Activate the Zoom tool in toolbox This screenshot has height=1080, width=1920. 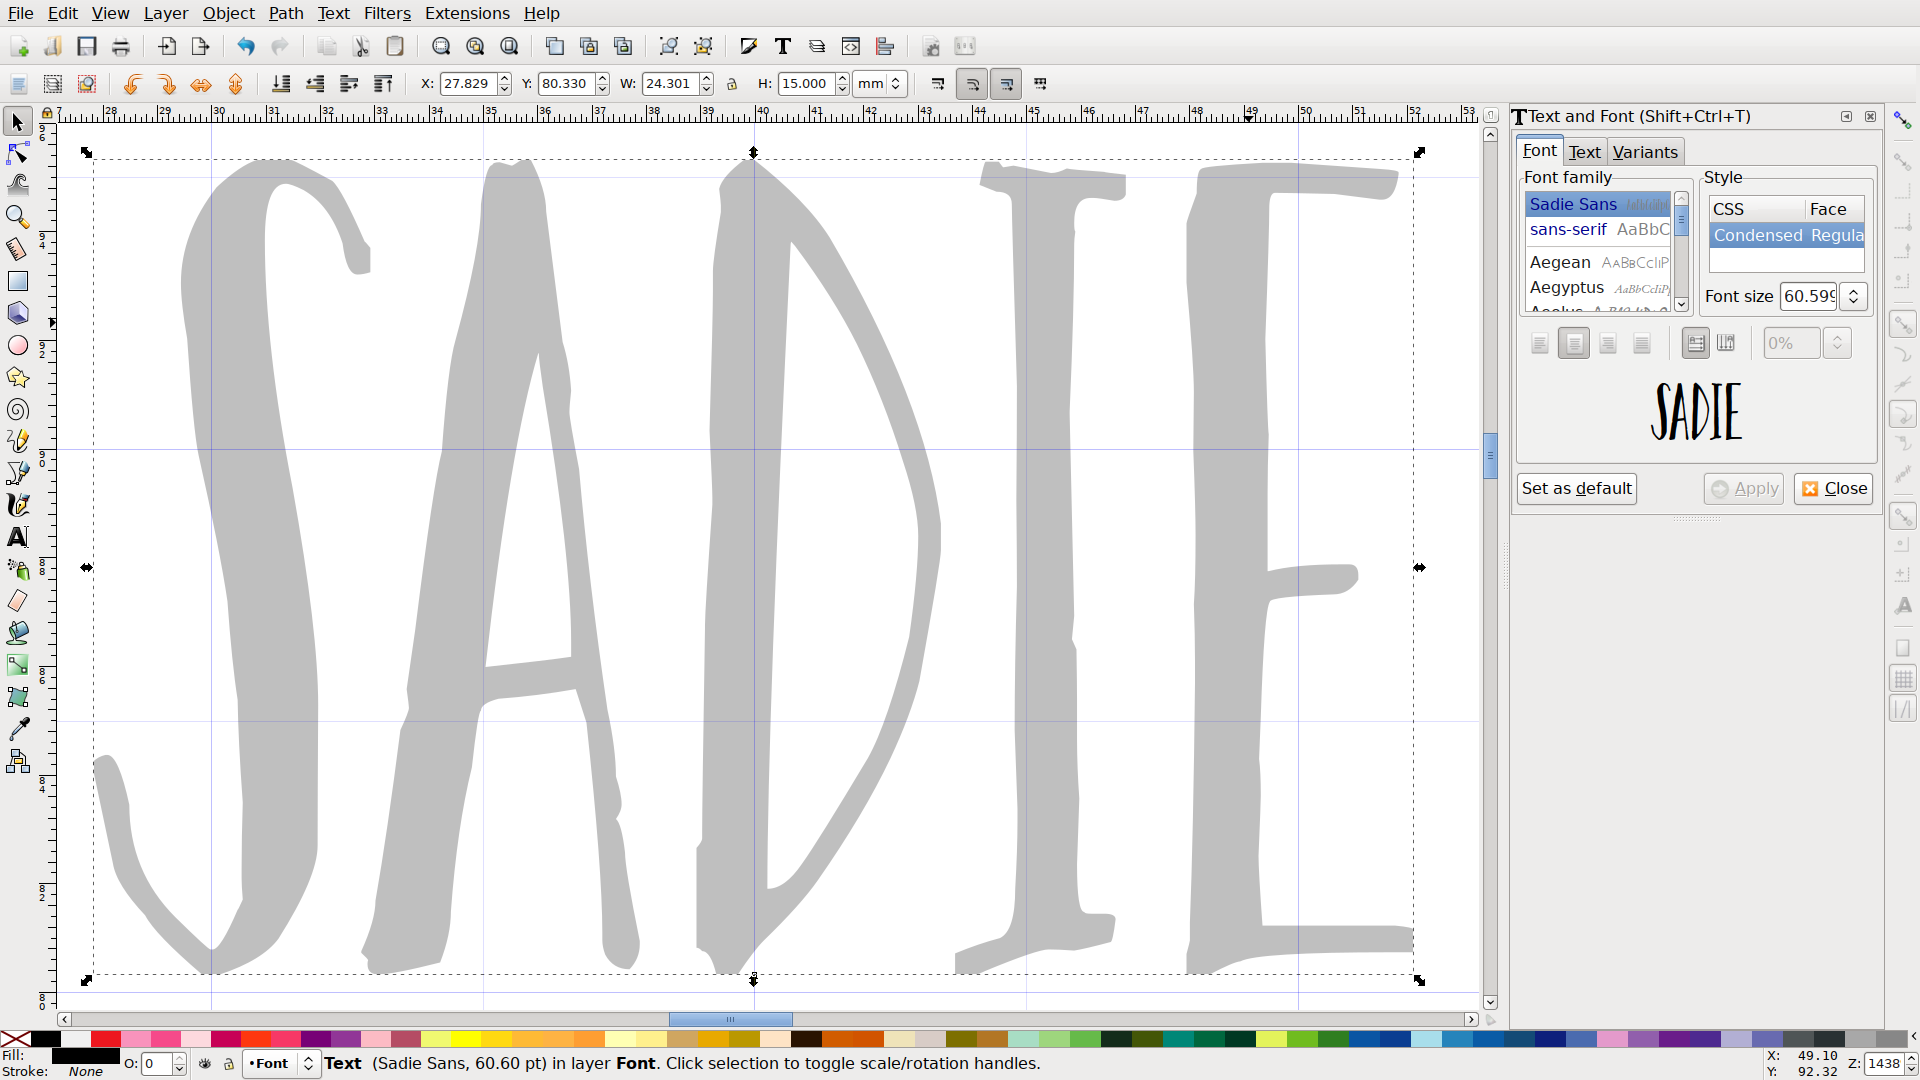tap(17, 217)
